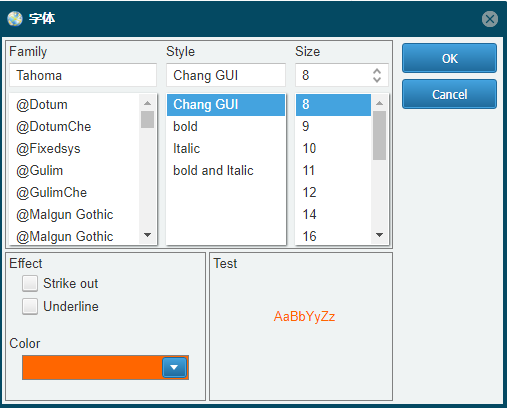The height and width of the screenshot is (408, 507).
Task: Enable the Underline checkbox
Action: click(30, 306)
